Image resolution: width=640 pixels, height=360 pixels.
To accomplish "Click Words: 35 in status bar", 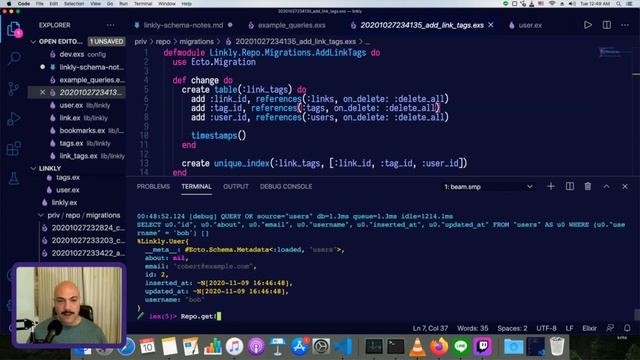I will click(473, 328).
